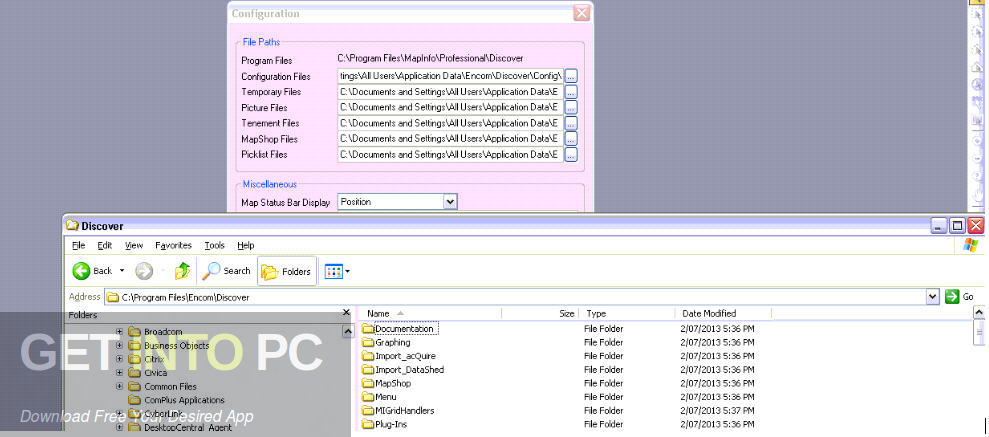Click the Configuration Files path field
Viewport: 989px width, 437px height.
(450, 76)
